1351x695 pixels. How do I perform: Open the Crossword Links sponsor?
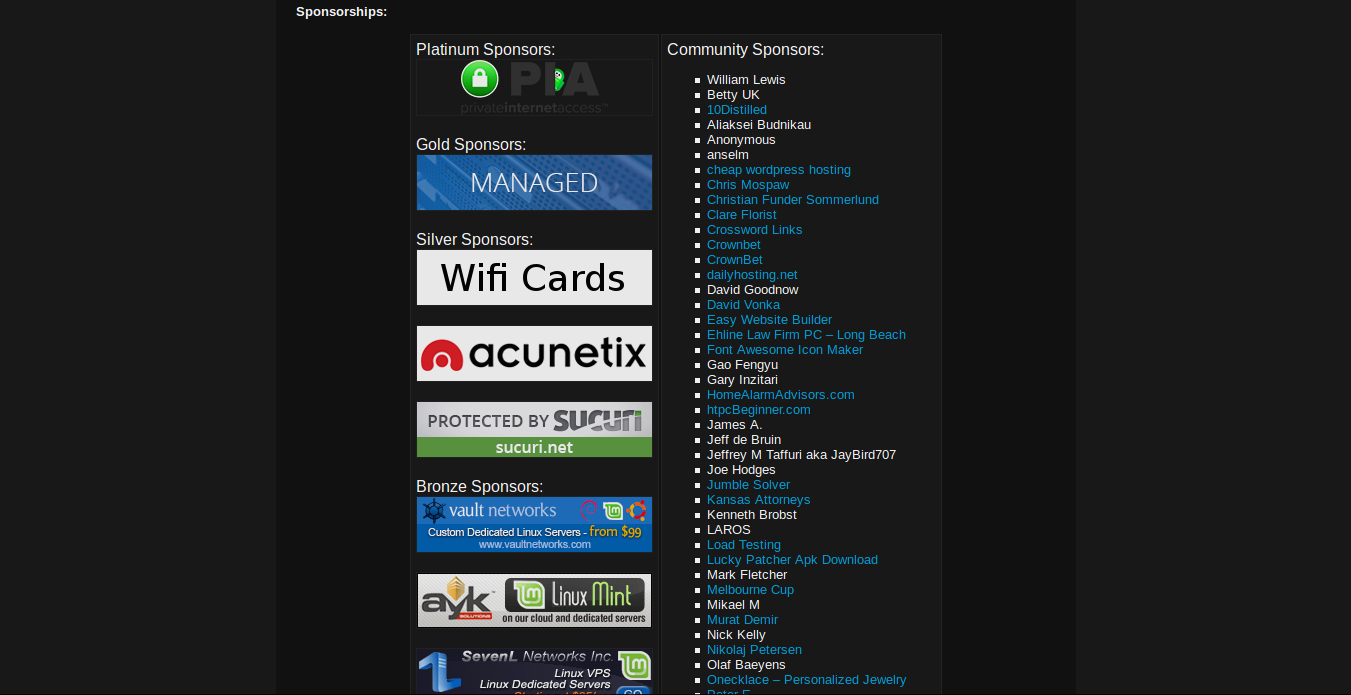[x=755, y=230]
